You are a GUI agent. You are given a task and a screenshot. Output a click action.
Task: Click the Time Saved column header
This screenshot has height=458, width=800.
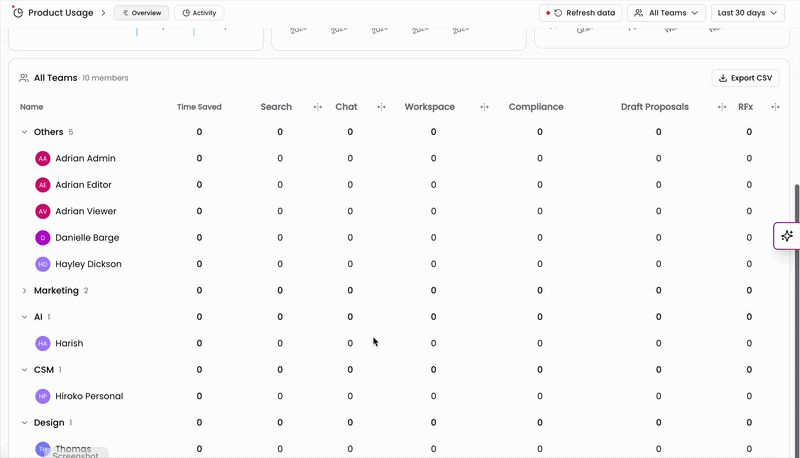[199, 107]
